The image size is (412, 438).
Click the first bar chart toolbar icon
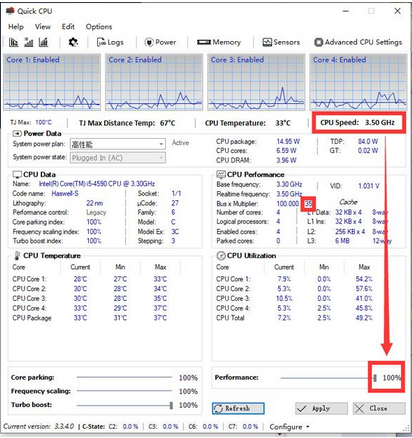pos(13,42)
